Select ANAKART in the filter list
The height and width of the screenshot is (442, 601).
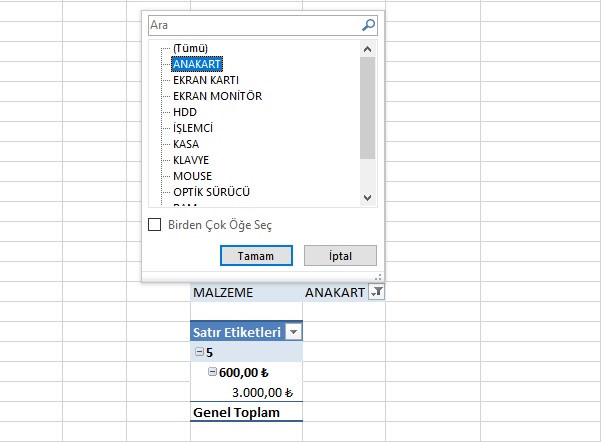[196, 64]
